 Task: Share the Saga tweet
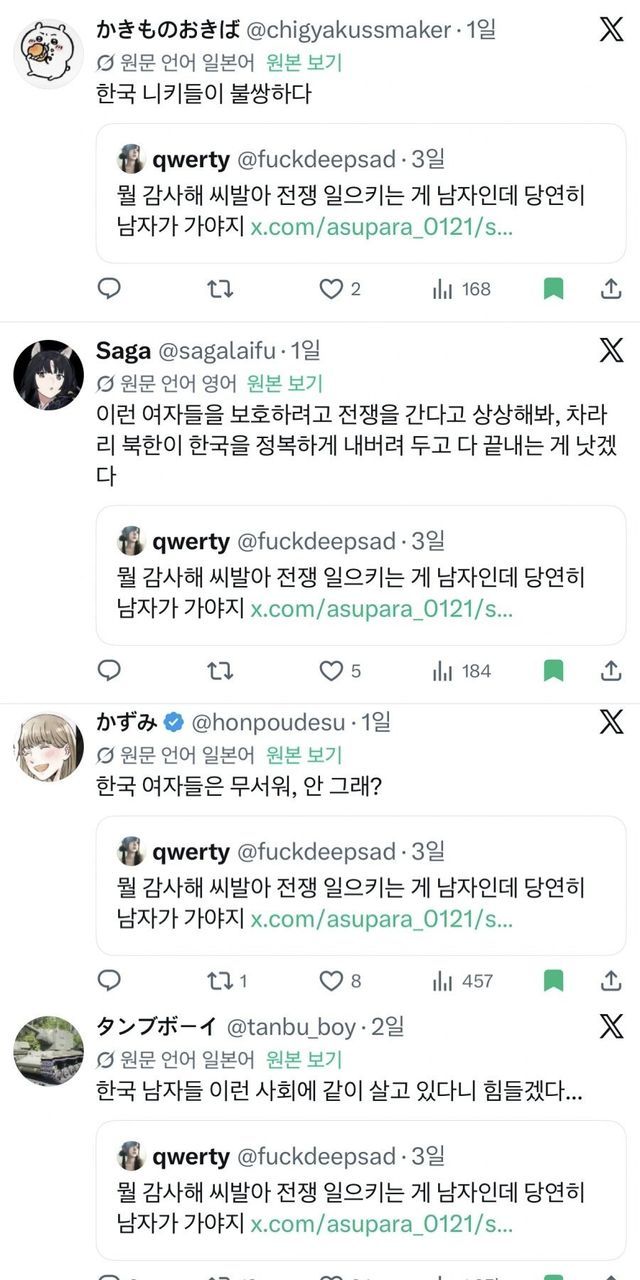[x=610, y=671]
